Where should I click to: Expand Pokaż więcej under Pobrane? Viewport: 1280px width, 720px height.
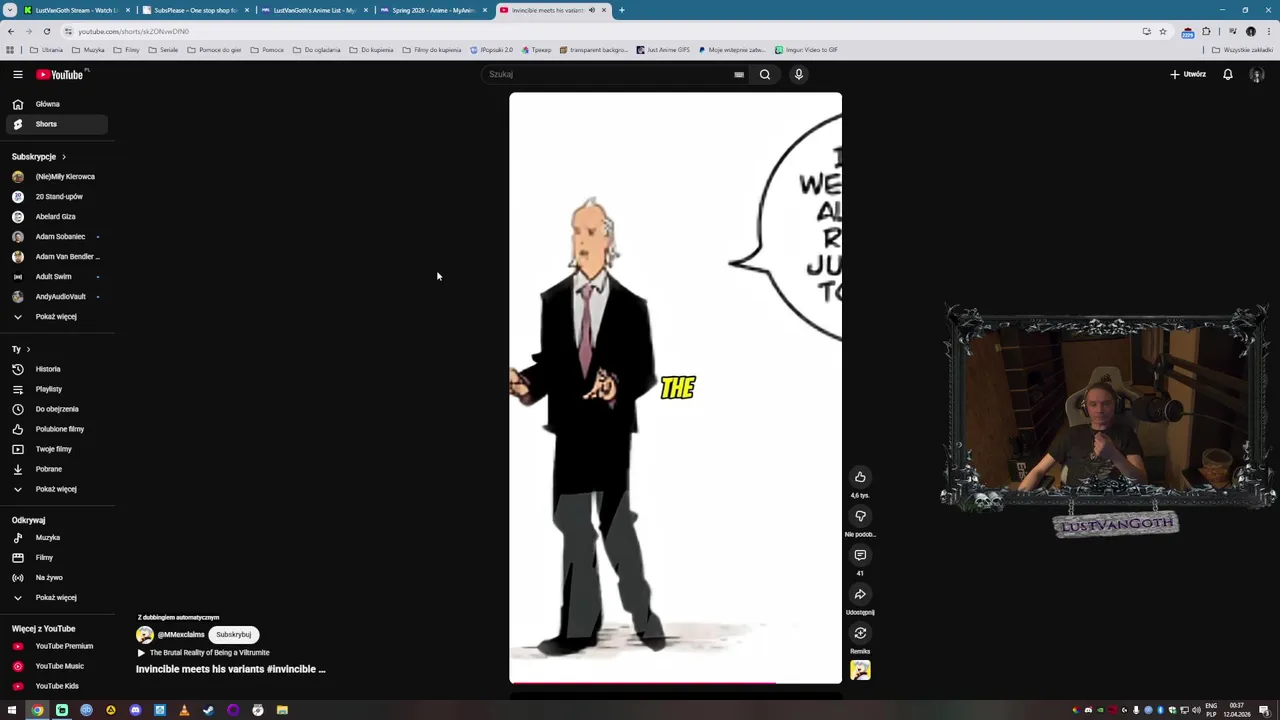point(57,489)
